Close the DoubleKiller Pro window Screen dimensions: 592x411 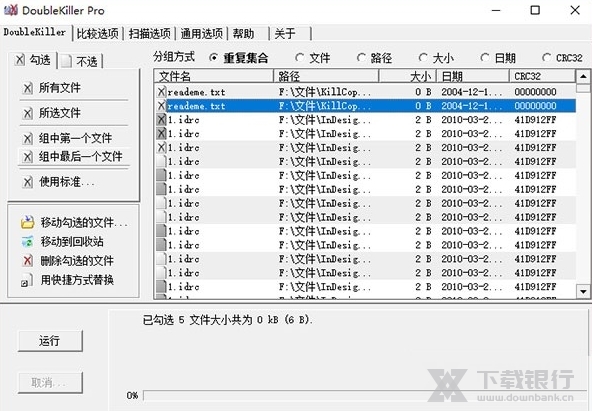point(575,10)
